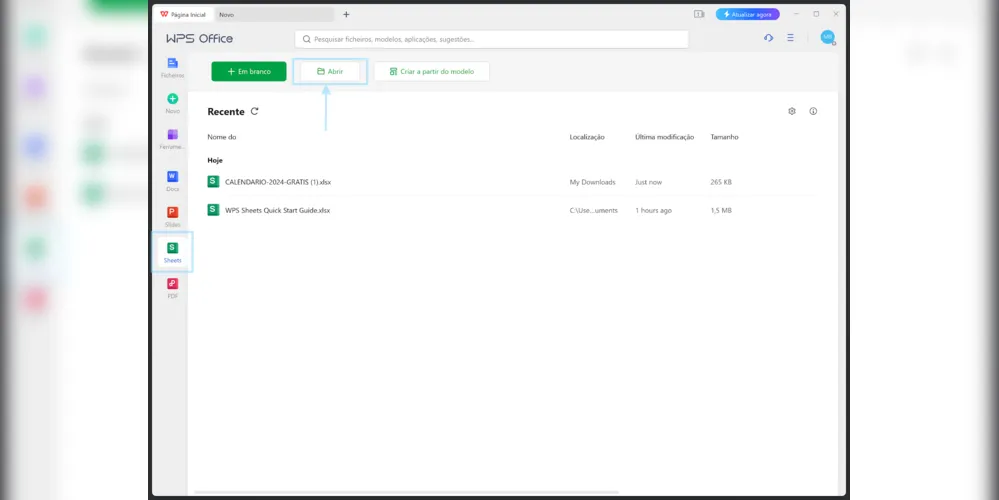The height and width of the screenshot is (500, 999).
Task: Open the Ficheiros section in the sidebar
Action: (x=172, y=68)
